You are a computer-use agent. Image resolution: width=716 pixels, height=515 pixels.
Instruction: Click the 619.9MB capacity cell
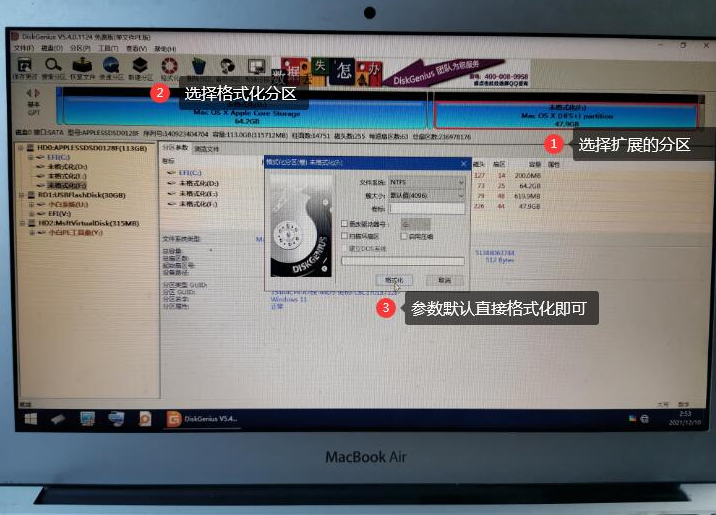[527, 196]
